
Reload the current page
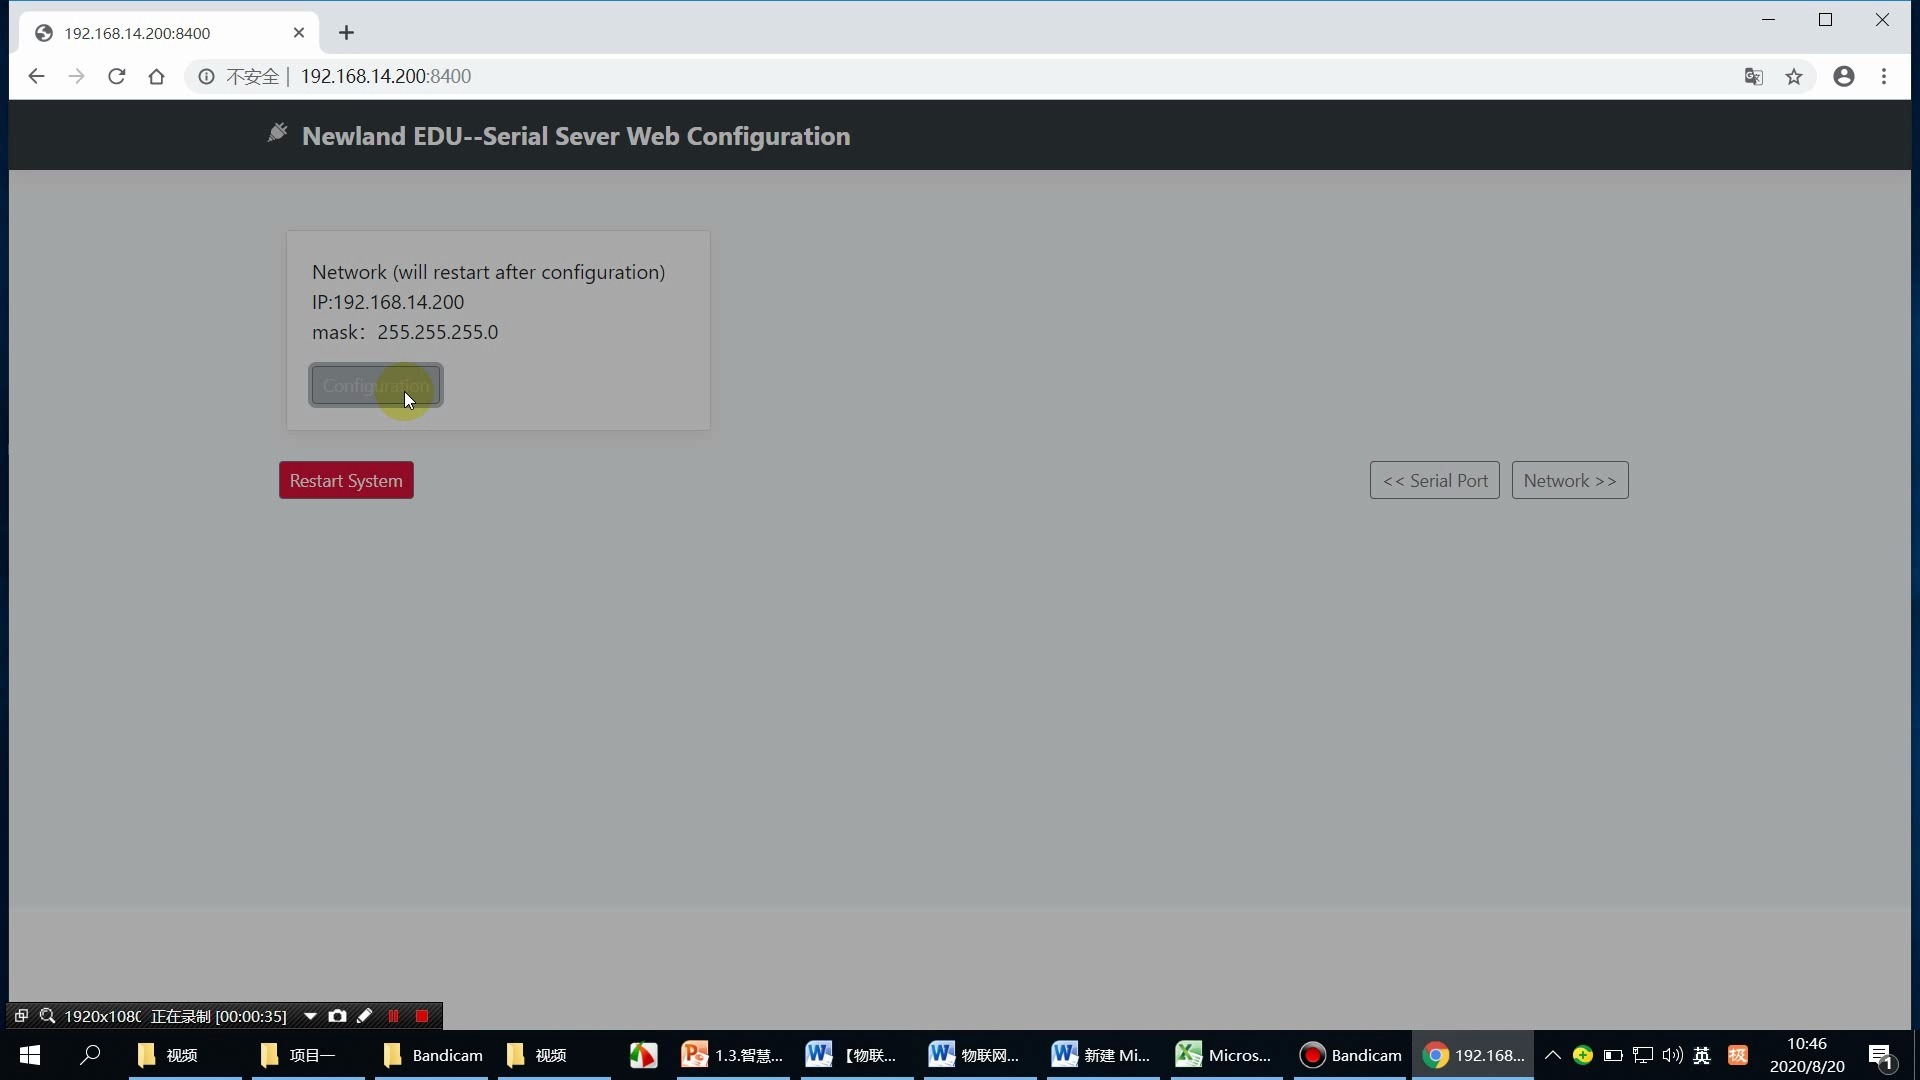[x=116, y=76]
